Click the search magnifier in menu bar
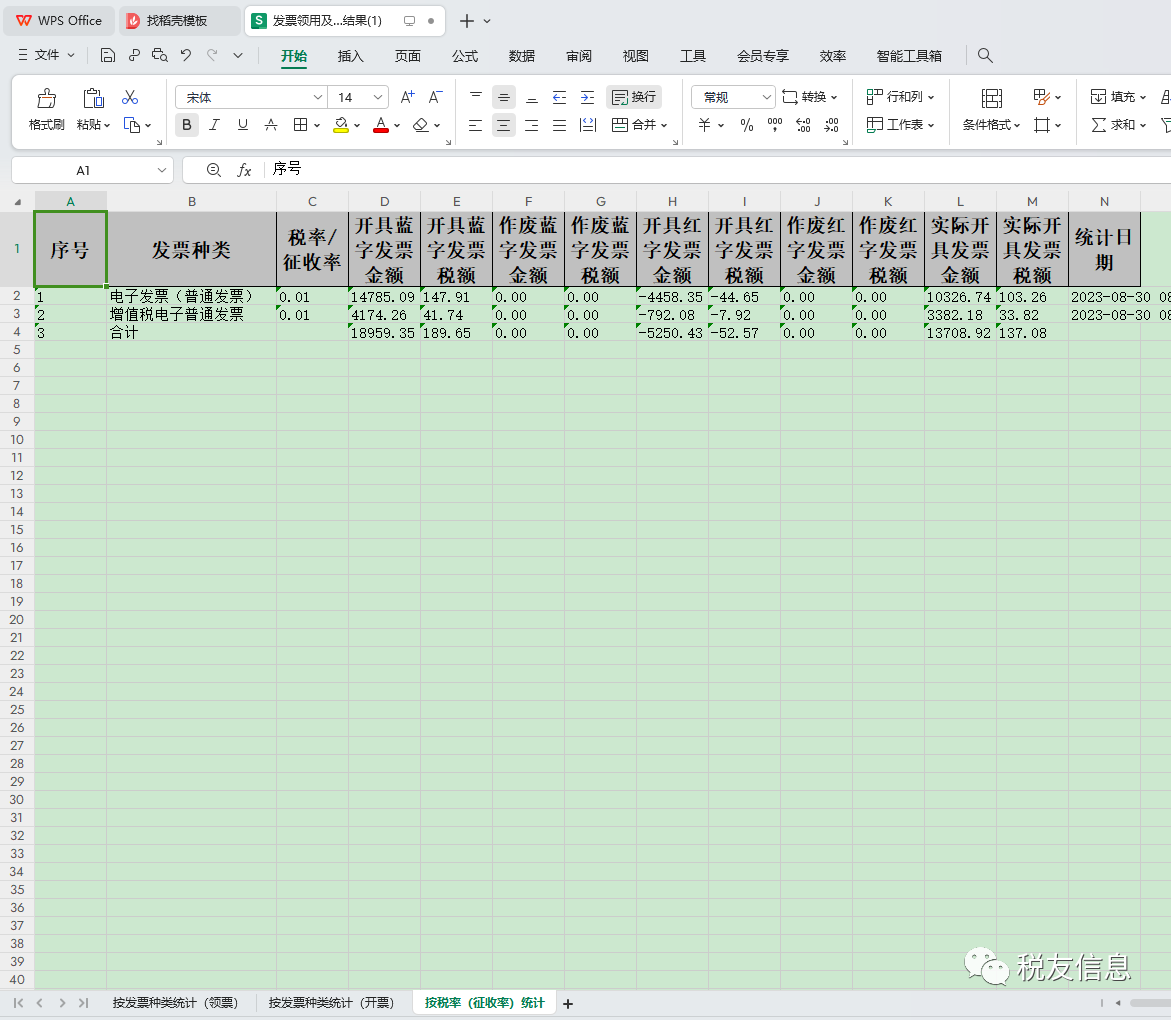 coord(985,55)
